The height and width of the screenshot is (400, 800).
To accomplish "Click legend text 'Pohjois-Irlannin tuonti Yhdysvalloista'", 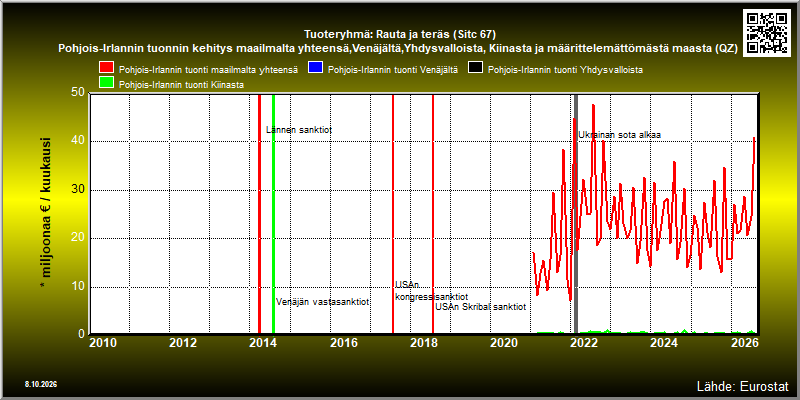I will (565, 70).
